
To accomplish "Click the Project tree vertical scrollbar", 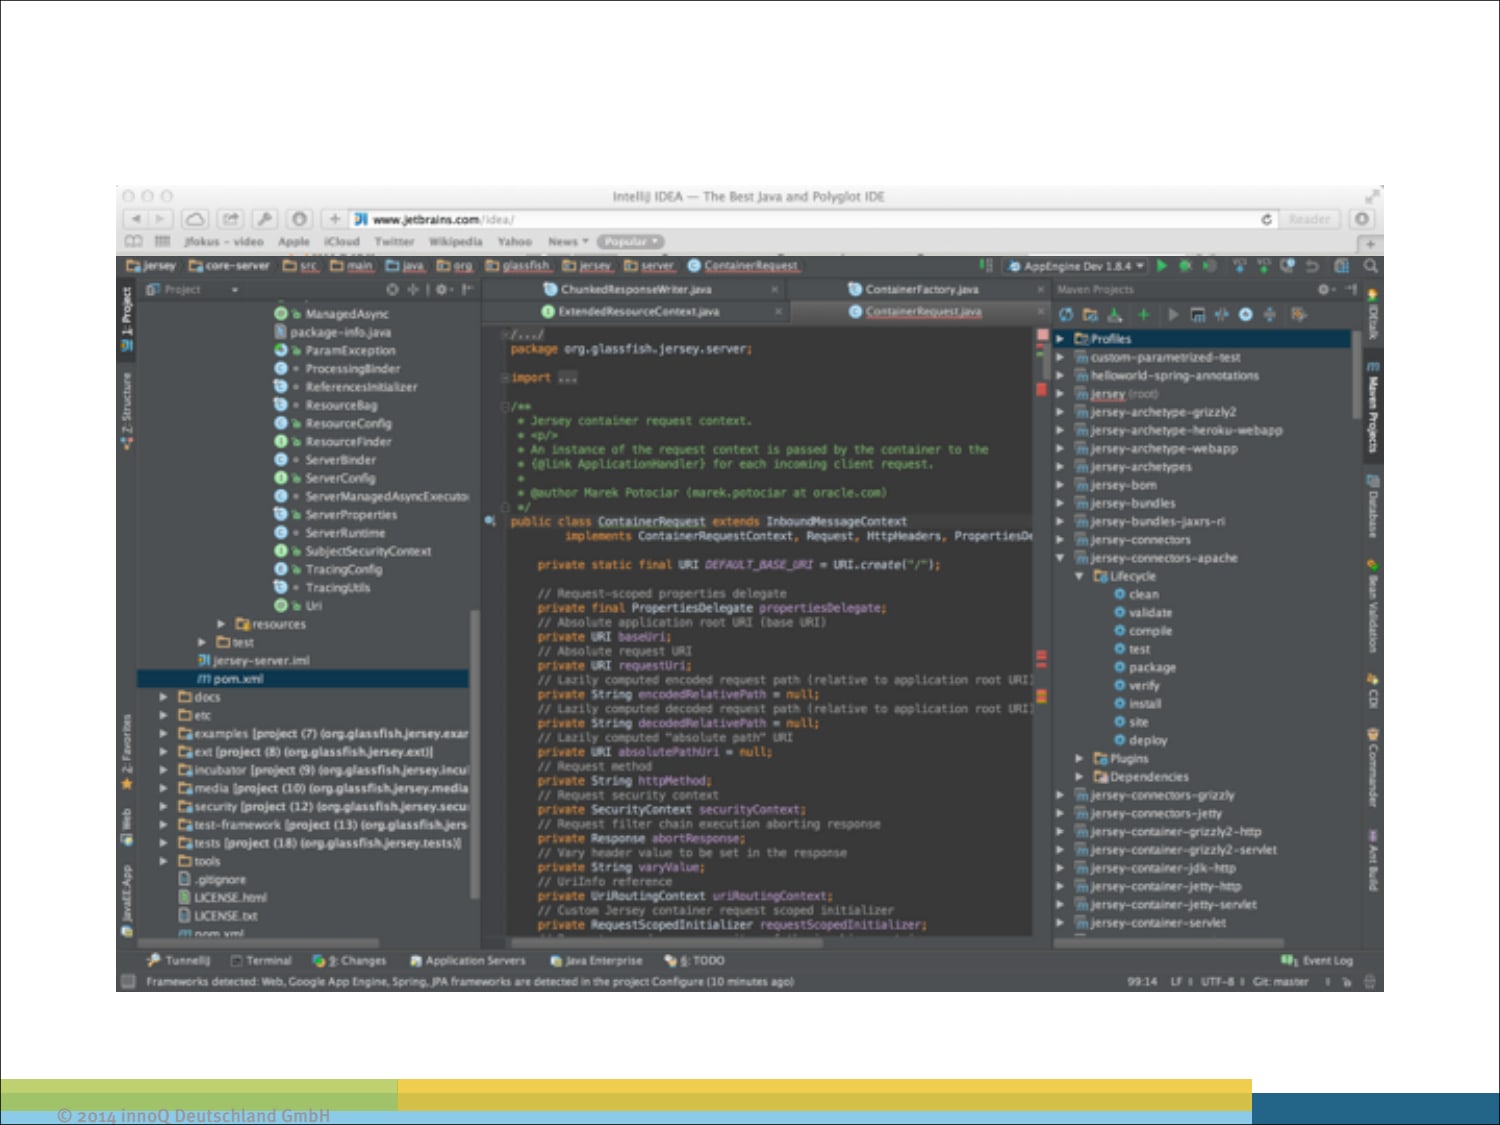I will 474,755.
